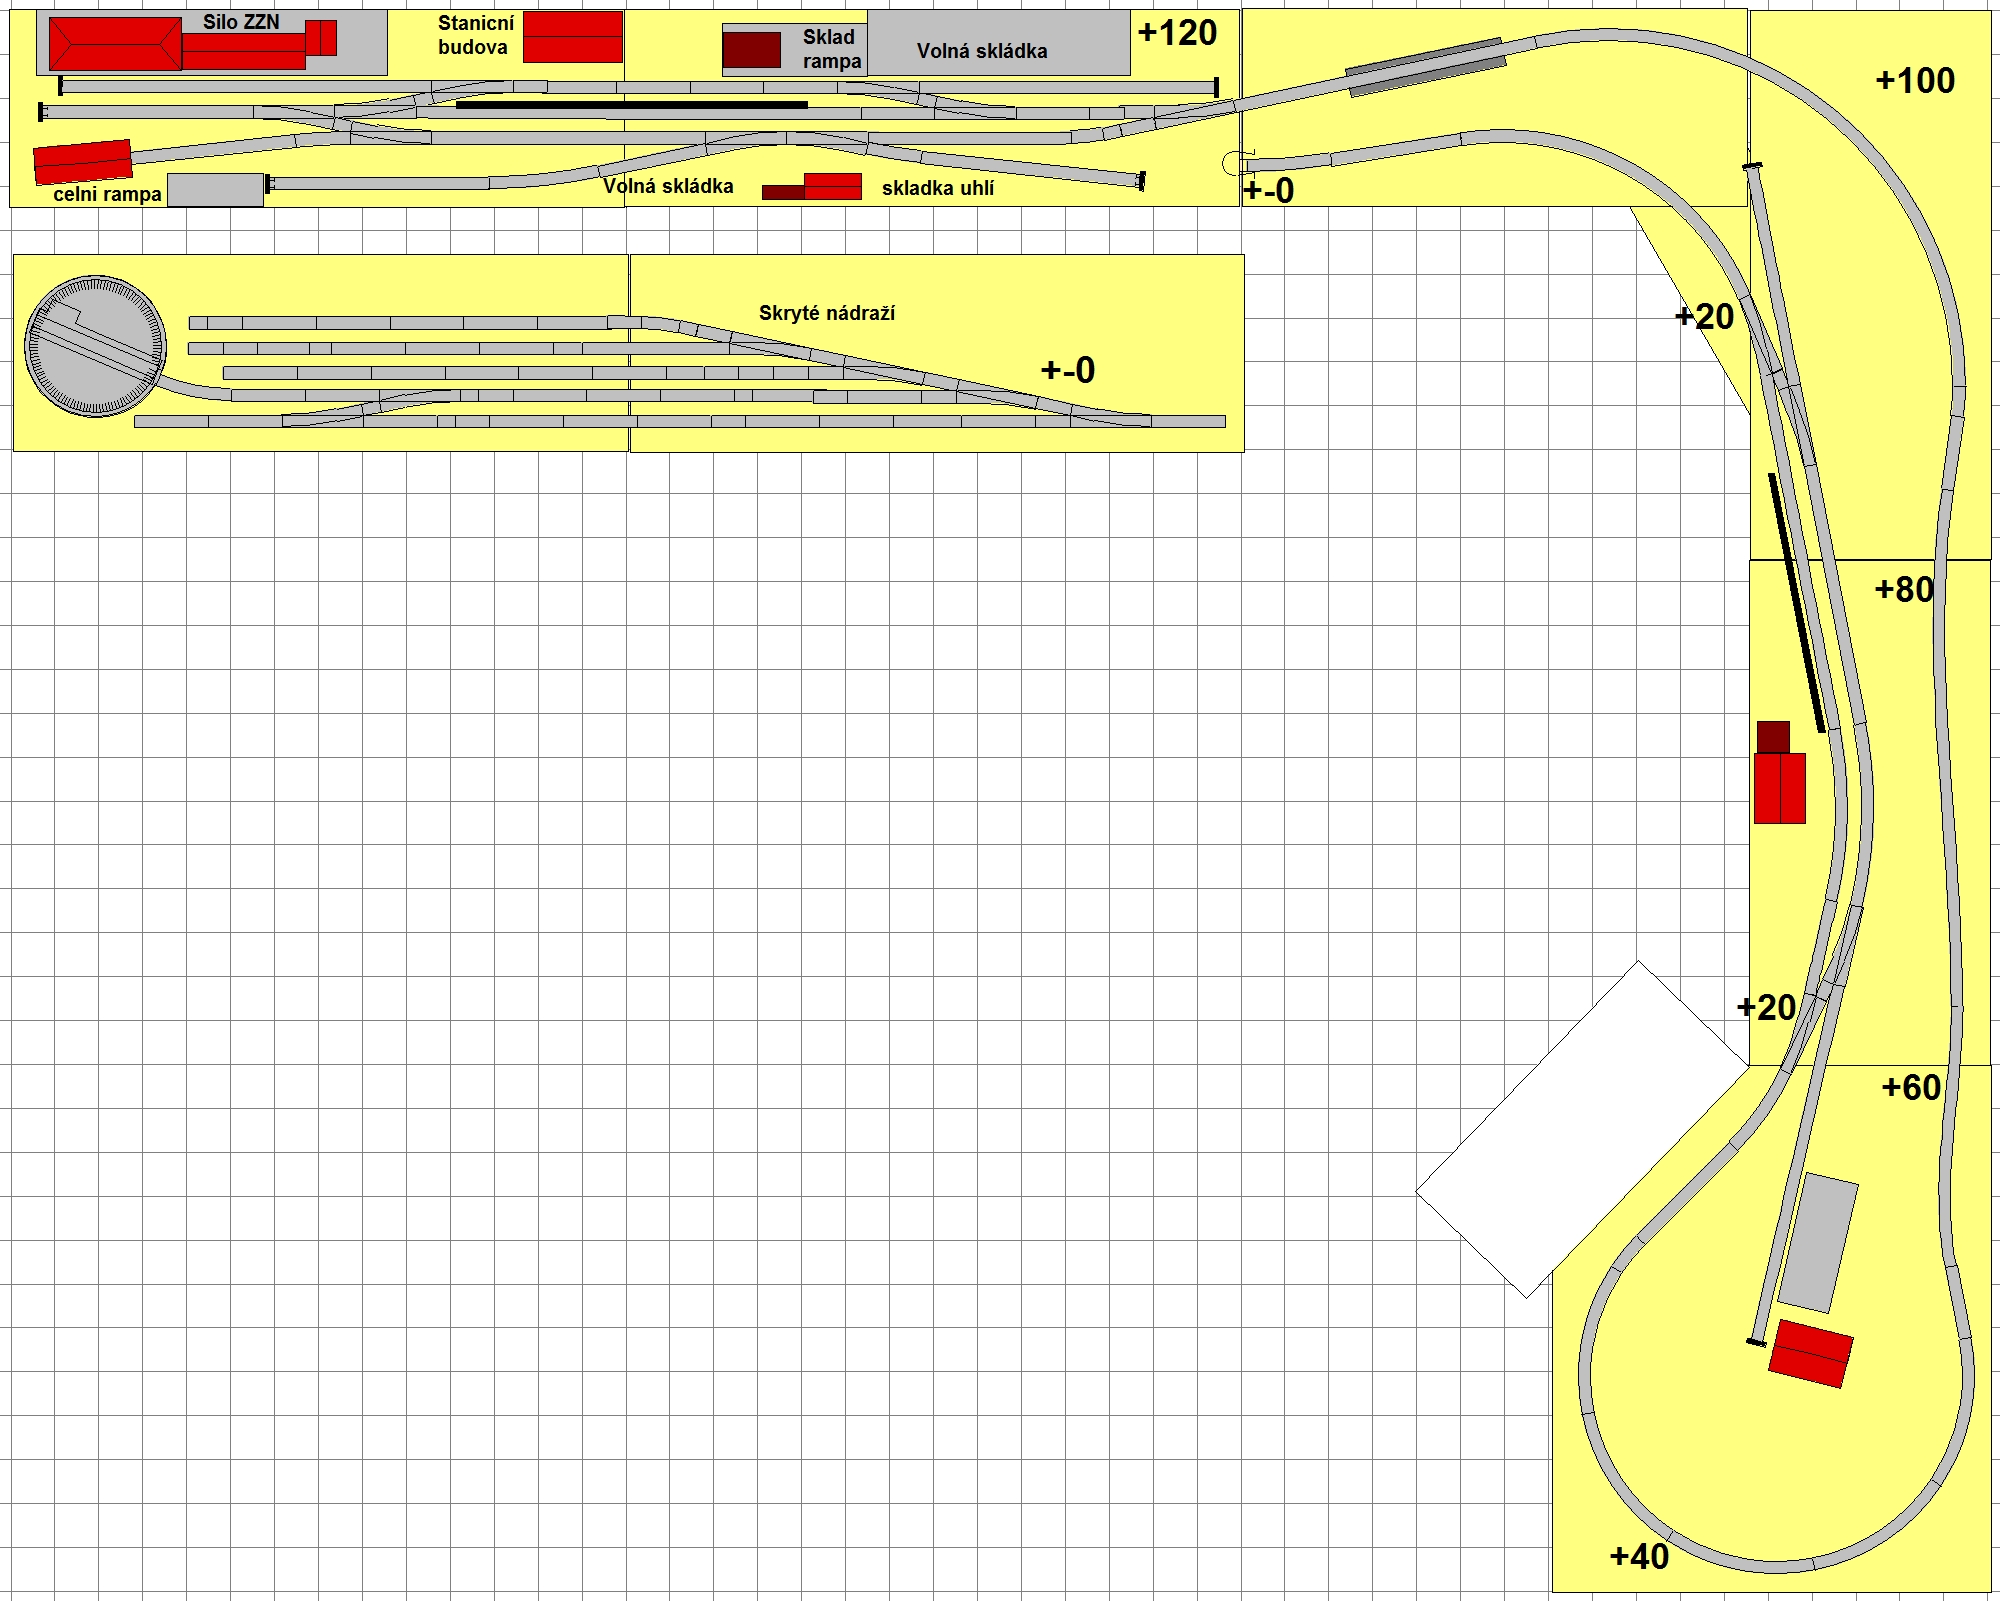Click the white rotated rectangle shape

tap(1582, 1130)
